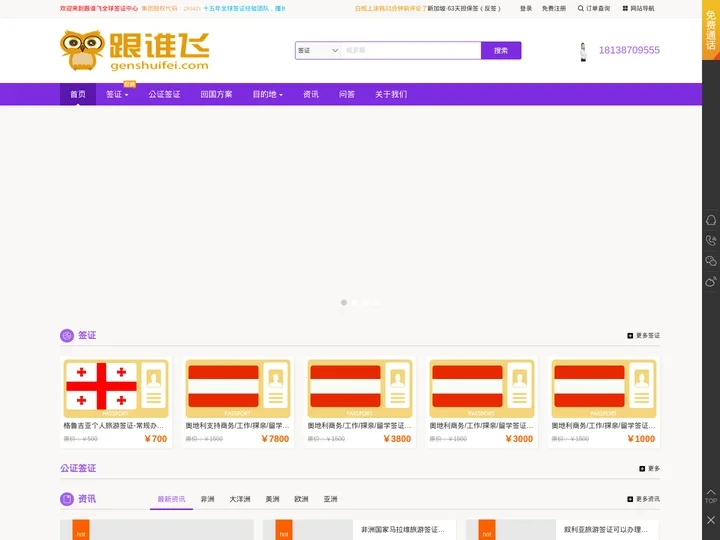Click hot badge on 叙利亚 news card
The height and width of the screenshot is (540, 720).
point(487,530)
